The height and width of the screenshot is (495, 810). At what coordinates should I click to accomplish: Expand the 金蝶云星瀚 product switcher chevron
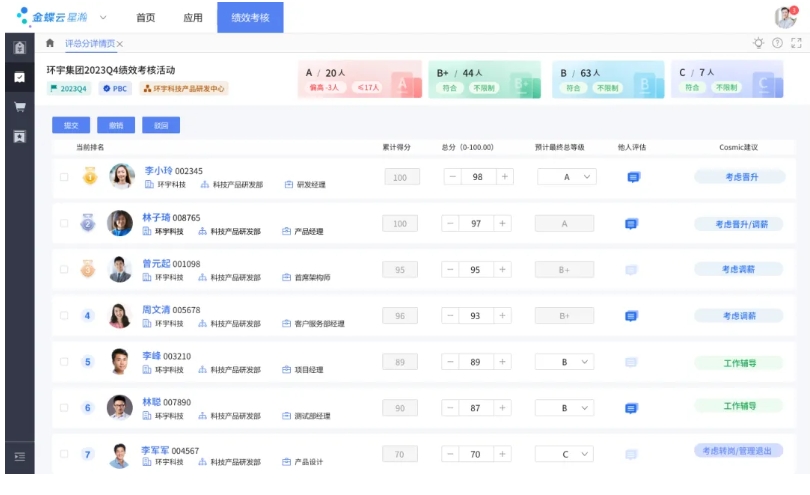tap(103, 18)
